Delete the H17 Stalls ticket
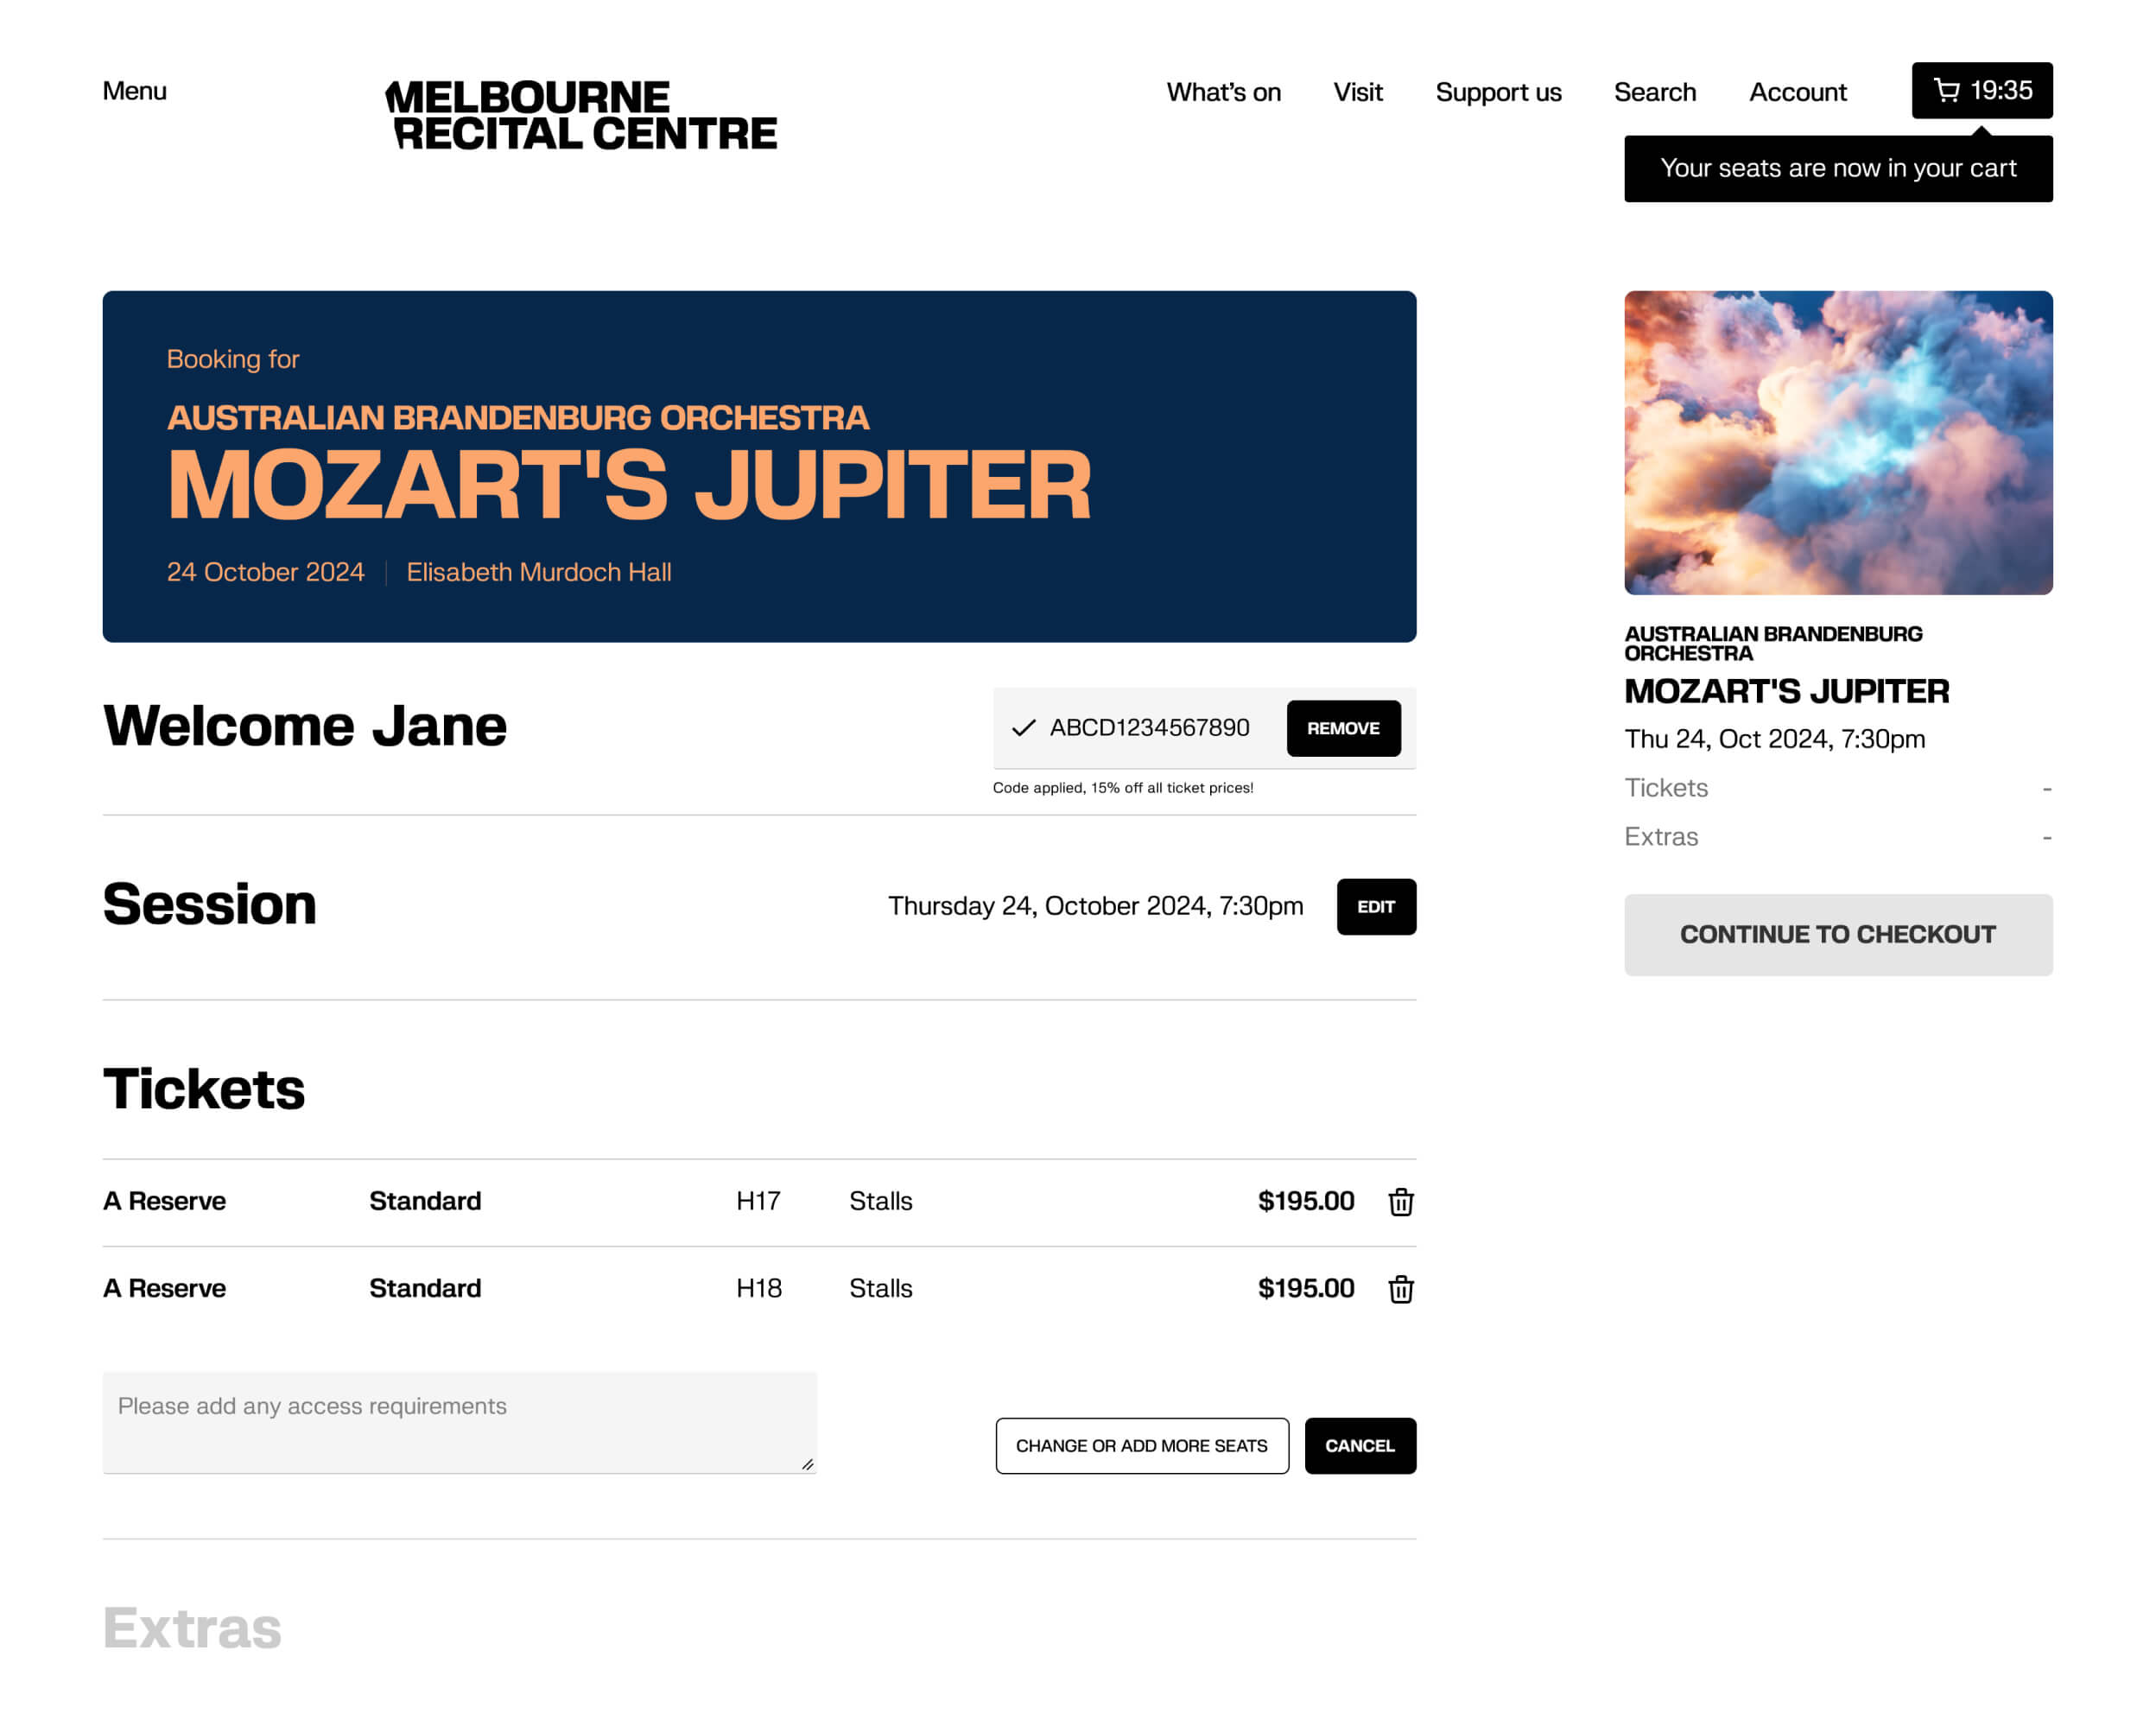 click(1401, 1201)
